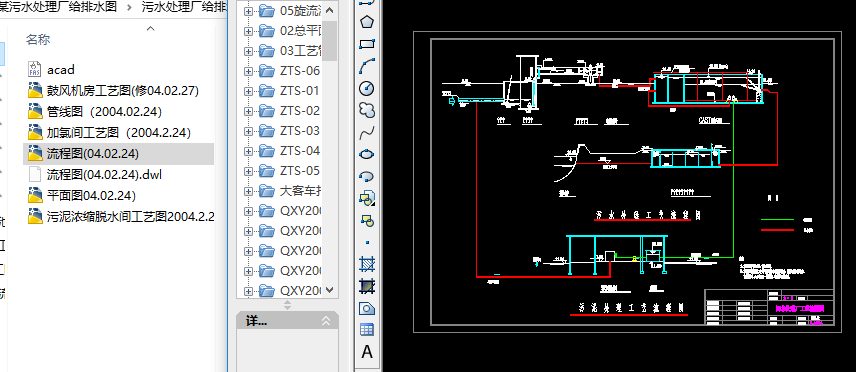Select the Spline curve tool
The width and height of the screenshot is (856, 372).
pos(367,132)
